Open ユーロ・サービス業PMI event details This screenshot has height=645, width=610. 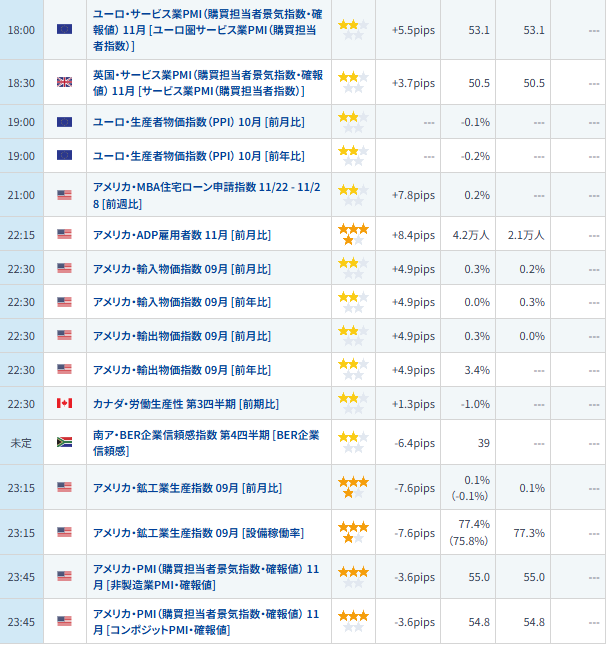[x=207, y=29]
